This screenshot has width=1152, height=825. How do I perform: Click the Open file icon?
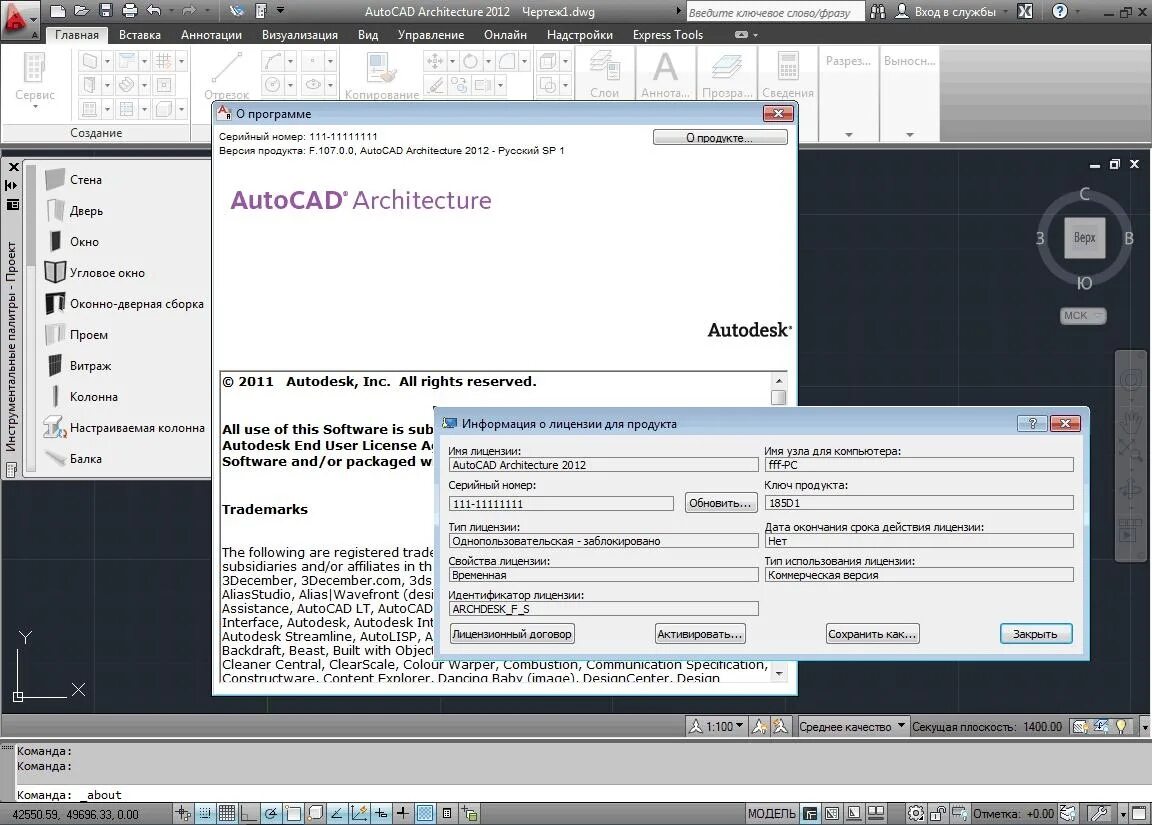82,11
